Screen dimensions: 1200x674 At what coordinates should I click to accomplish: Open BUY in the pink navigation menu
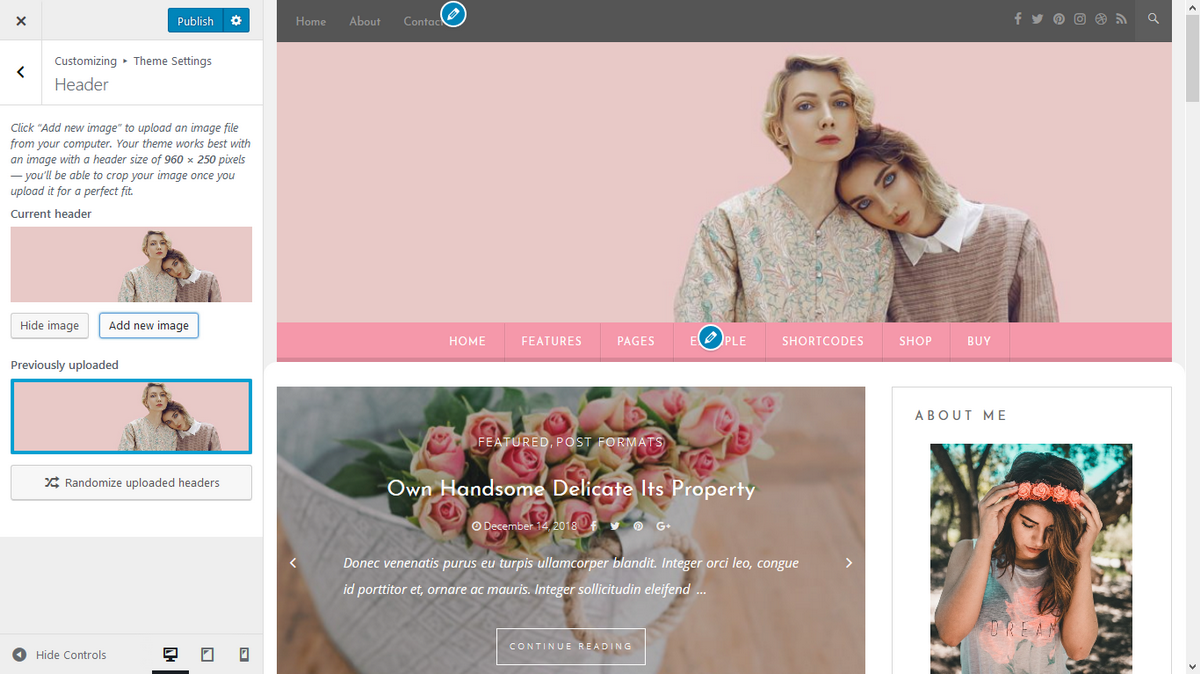979,341
